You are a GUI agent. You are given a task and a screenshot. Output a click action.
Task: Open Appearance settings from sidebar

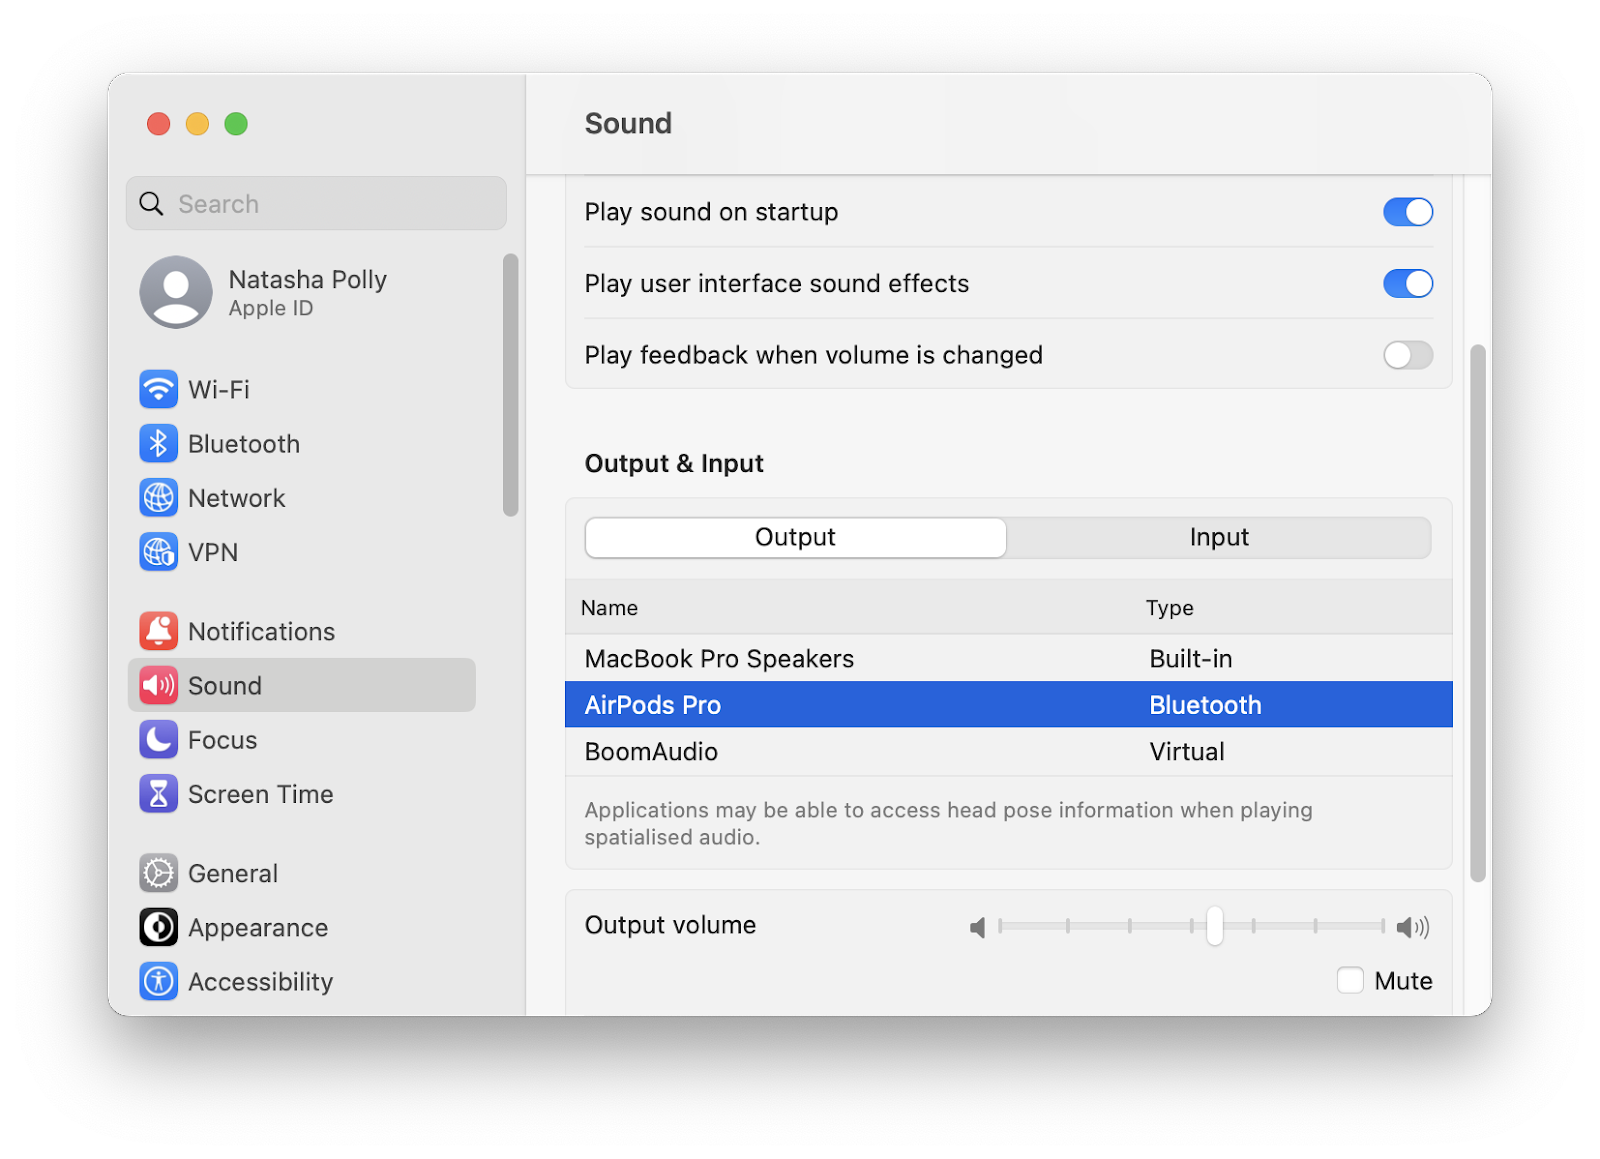click(x=257, y=927)
